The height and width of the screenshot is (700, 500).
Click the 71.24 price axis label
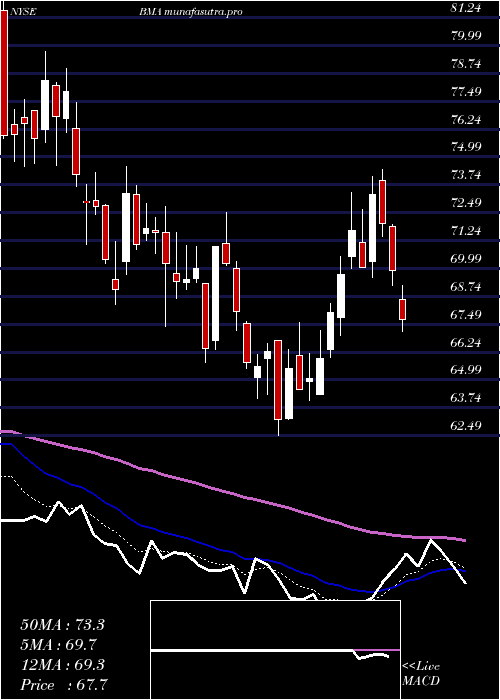point(466,231)
